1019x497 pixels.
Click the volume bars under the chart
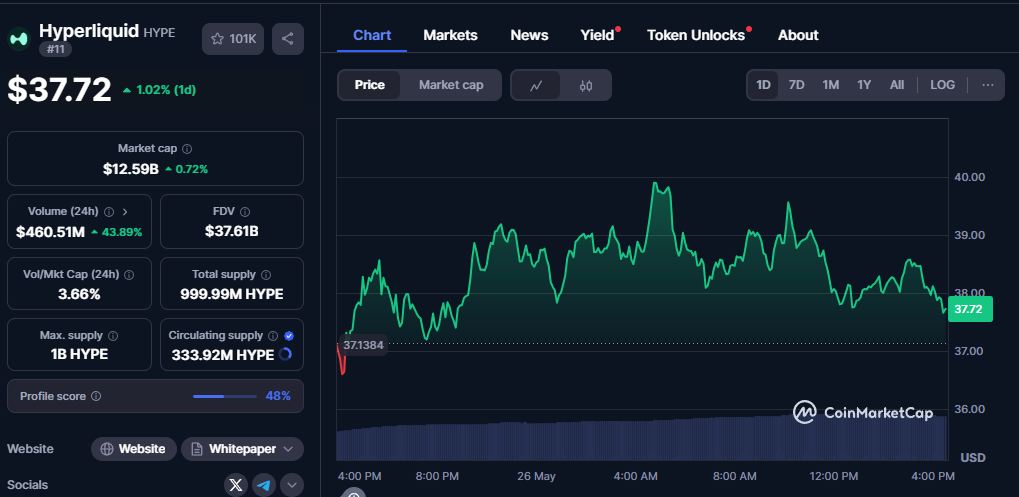point(641,439)
